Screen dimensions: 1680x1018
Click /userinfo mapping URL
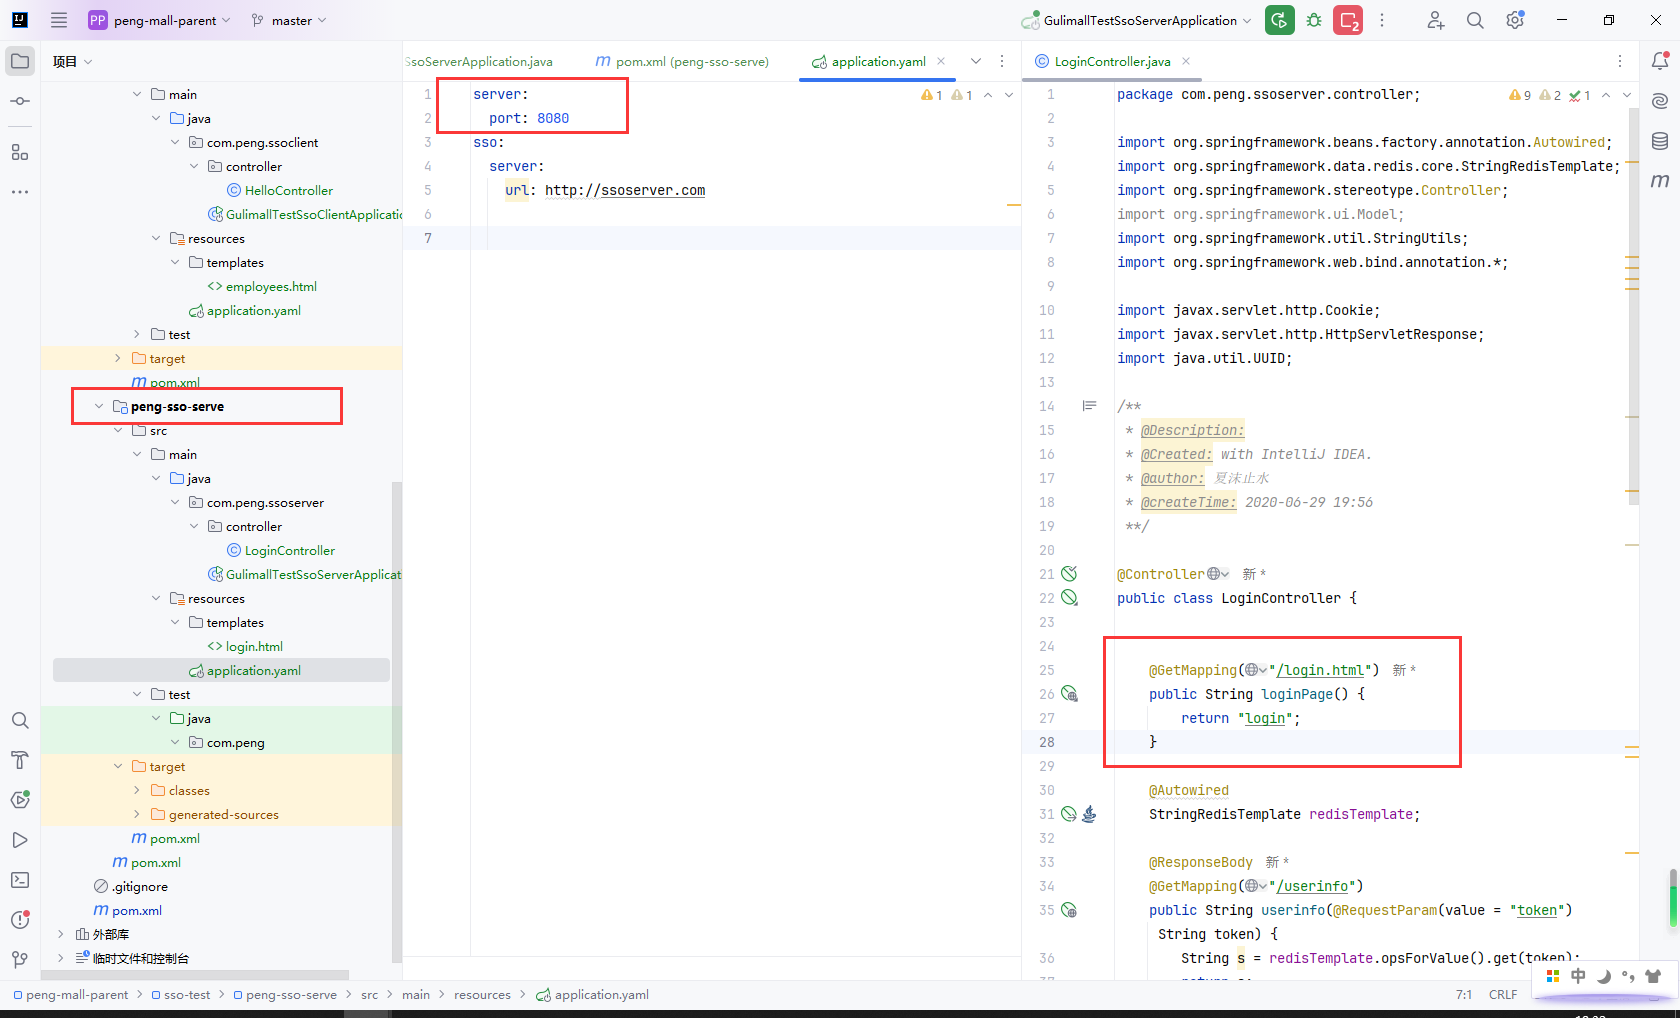(x=1313, y=886)
